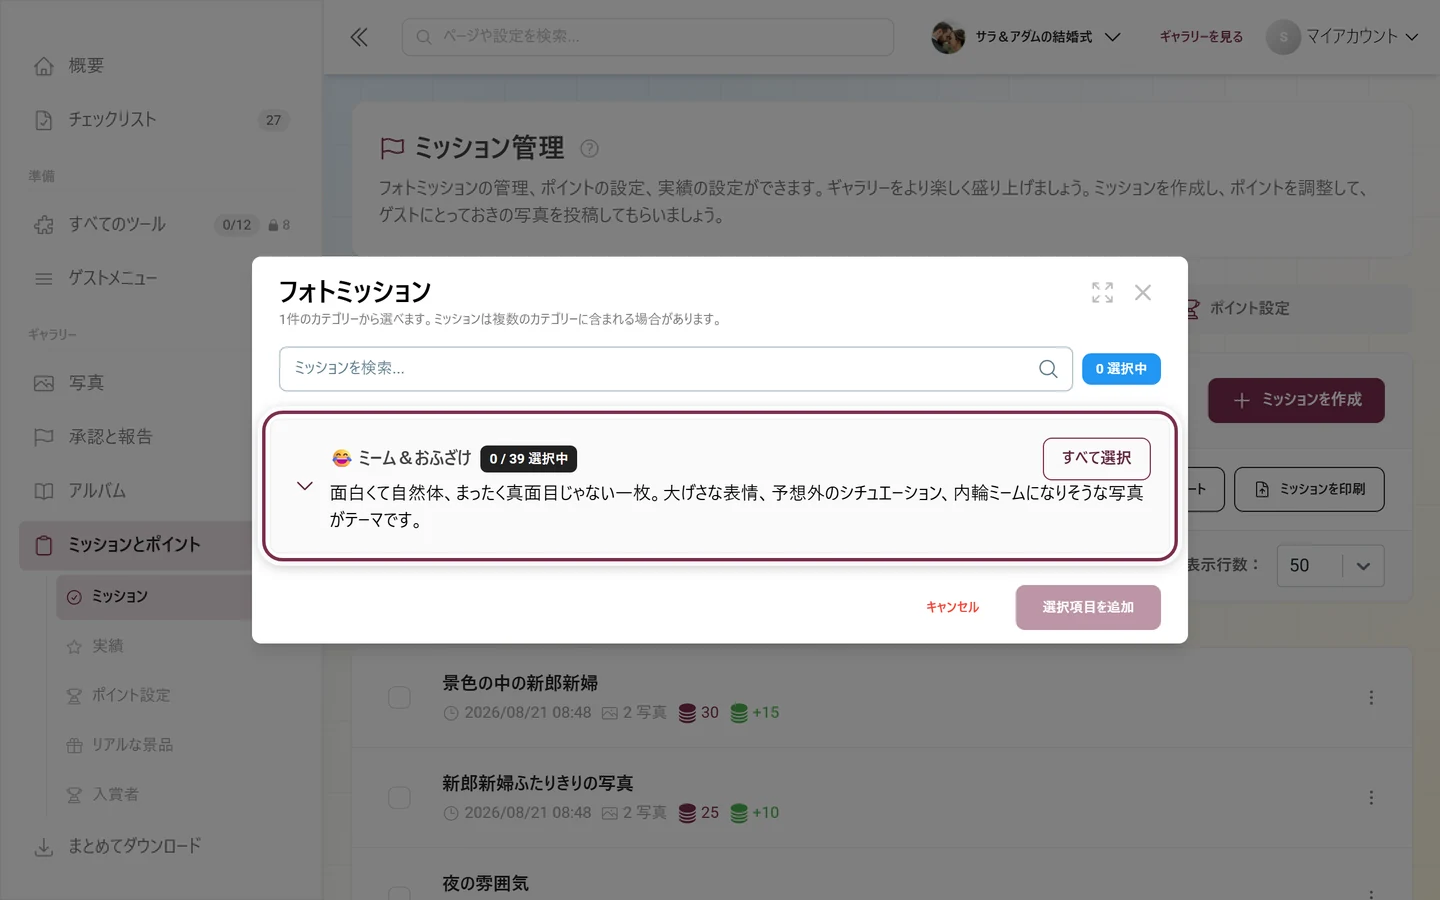Click 選択項目を追加 button
The height and width of the screenshot is (900, 1440).
tap(1088, 607)
